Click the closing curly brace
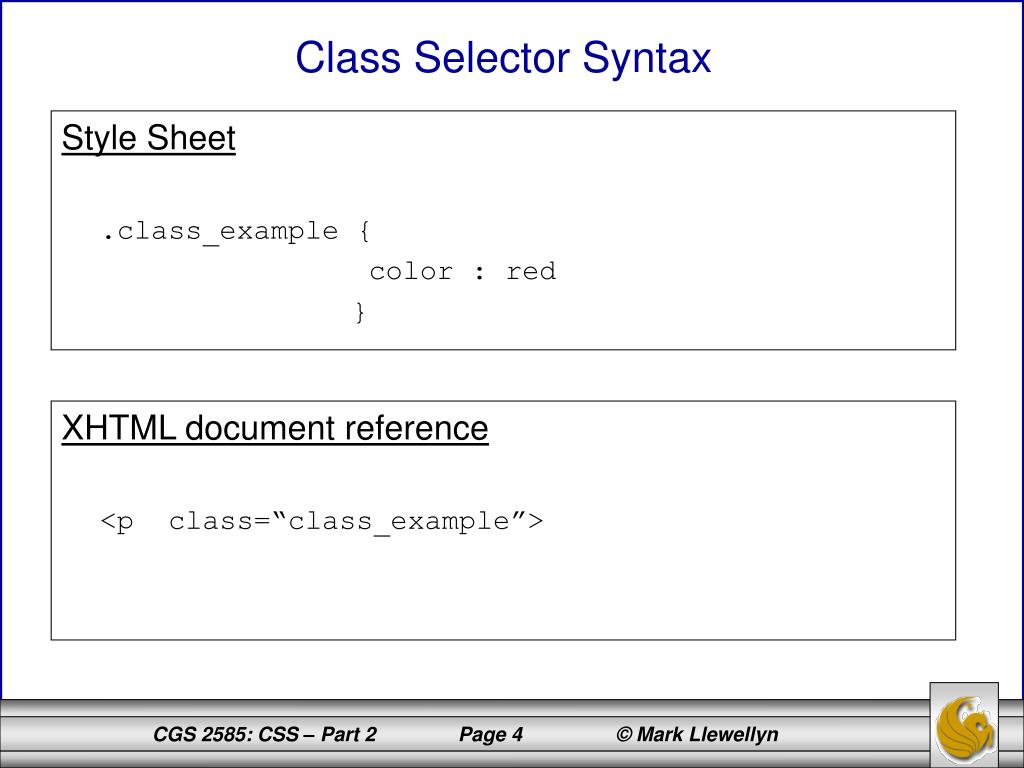The image size is (1024, 768). pyautogui.click(x=360, y=312)
